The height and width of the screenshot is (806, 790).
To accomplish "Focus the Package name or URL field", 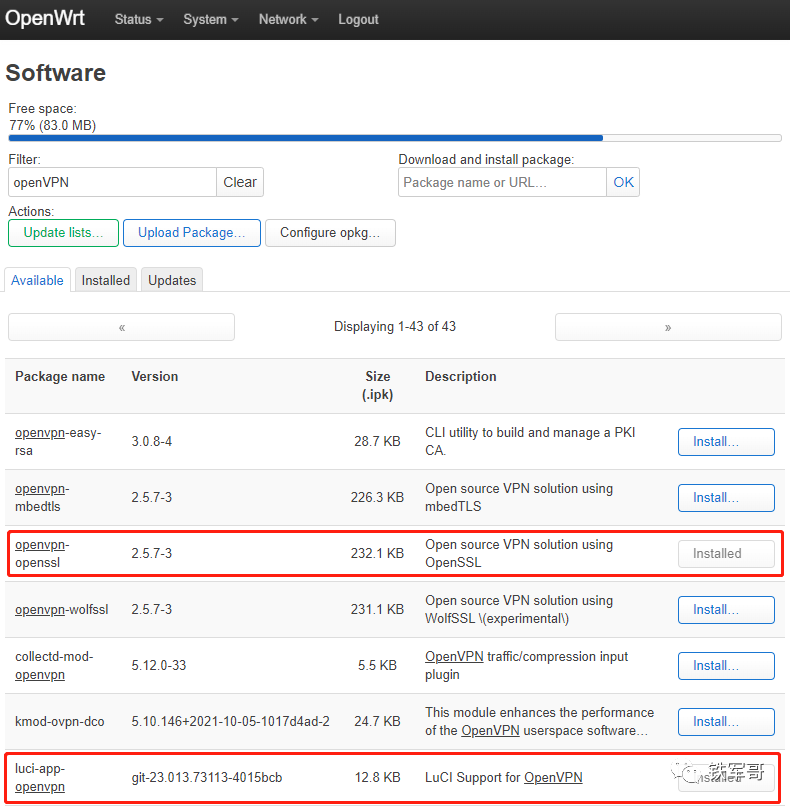I will click(502, 182).
